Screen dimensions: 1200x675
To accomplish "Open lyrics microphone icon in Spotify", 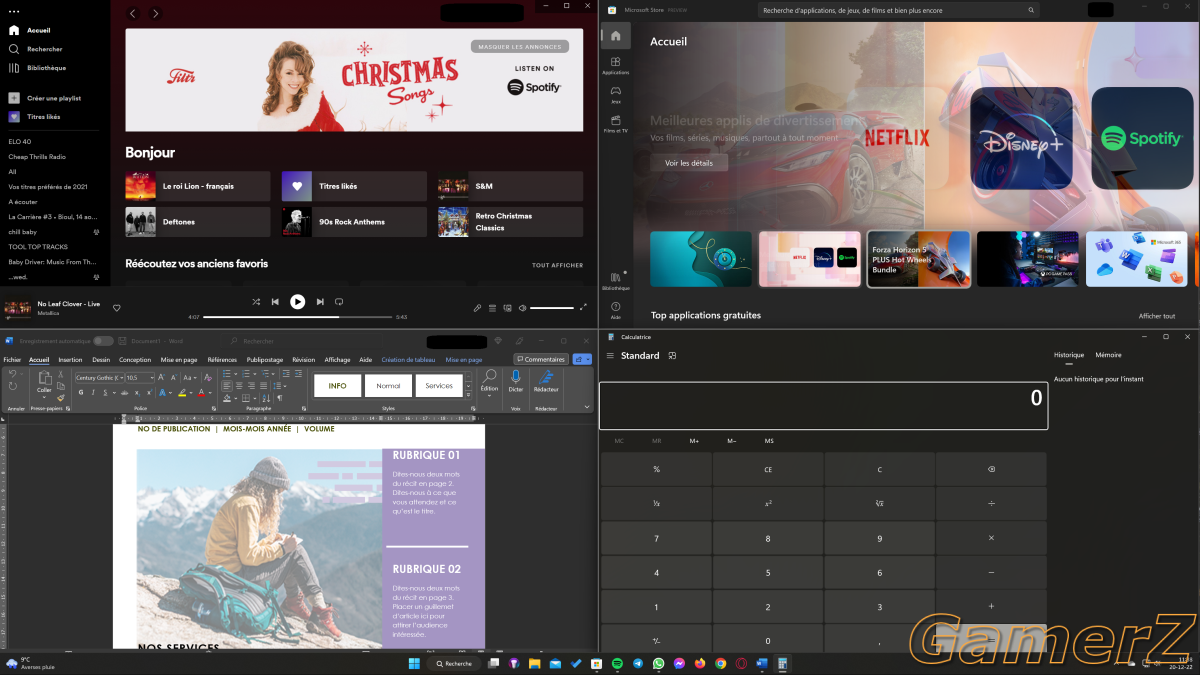I will pos(478,308).
